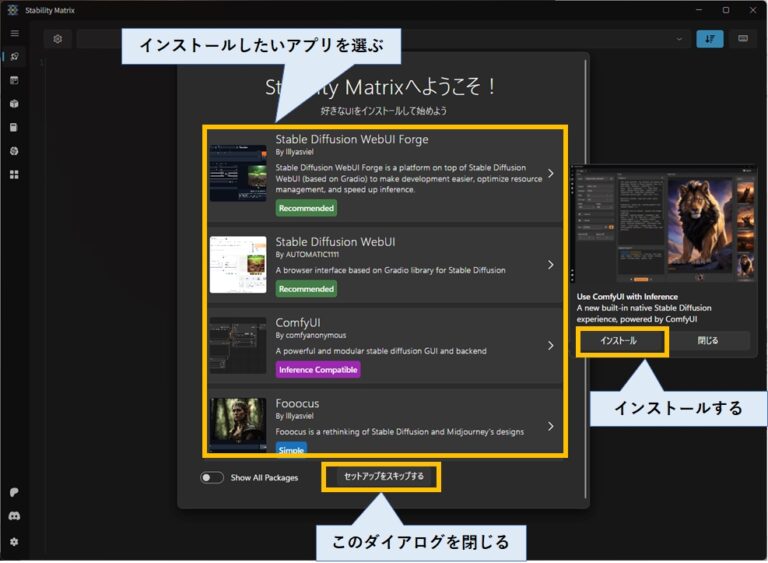Click the セットアップをスキップする button
This screenshot has width=768, height=563.
383,477
